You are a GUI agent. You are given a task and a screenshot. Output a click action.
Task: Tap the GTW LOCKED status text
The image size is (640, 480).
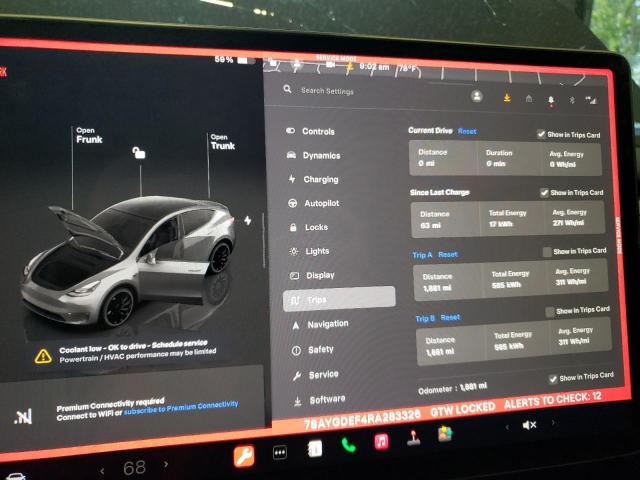(x=462, y=409)
